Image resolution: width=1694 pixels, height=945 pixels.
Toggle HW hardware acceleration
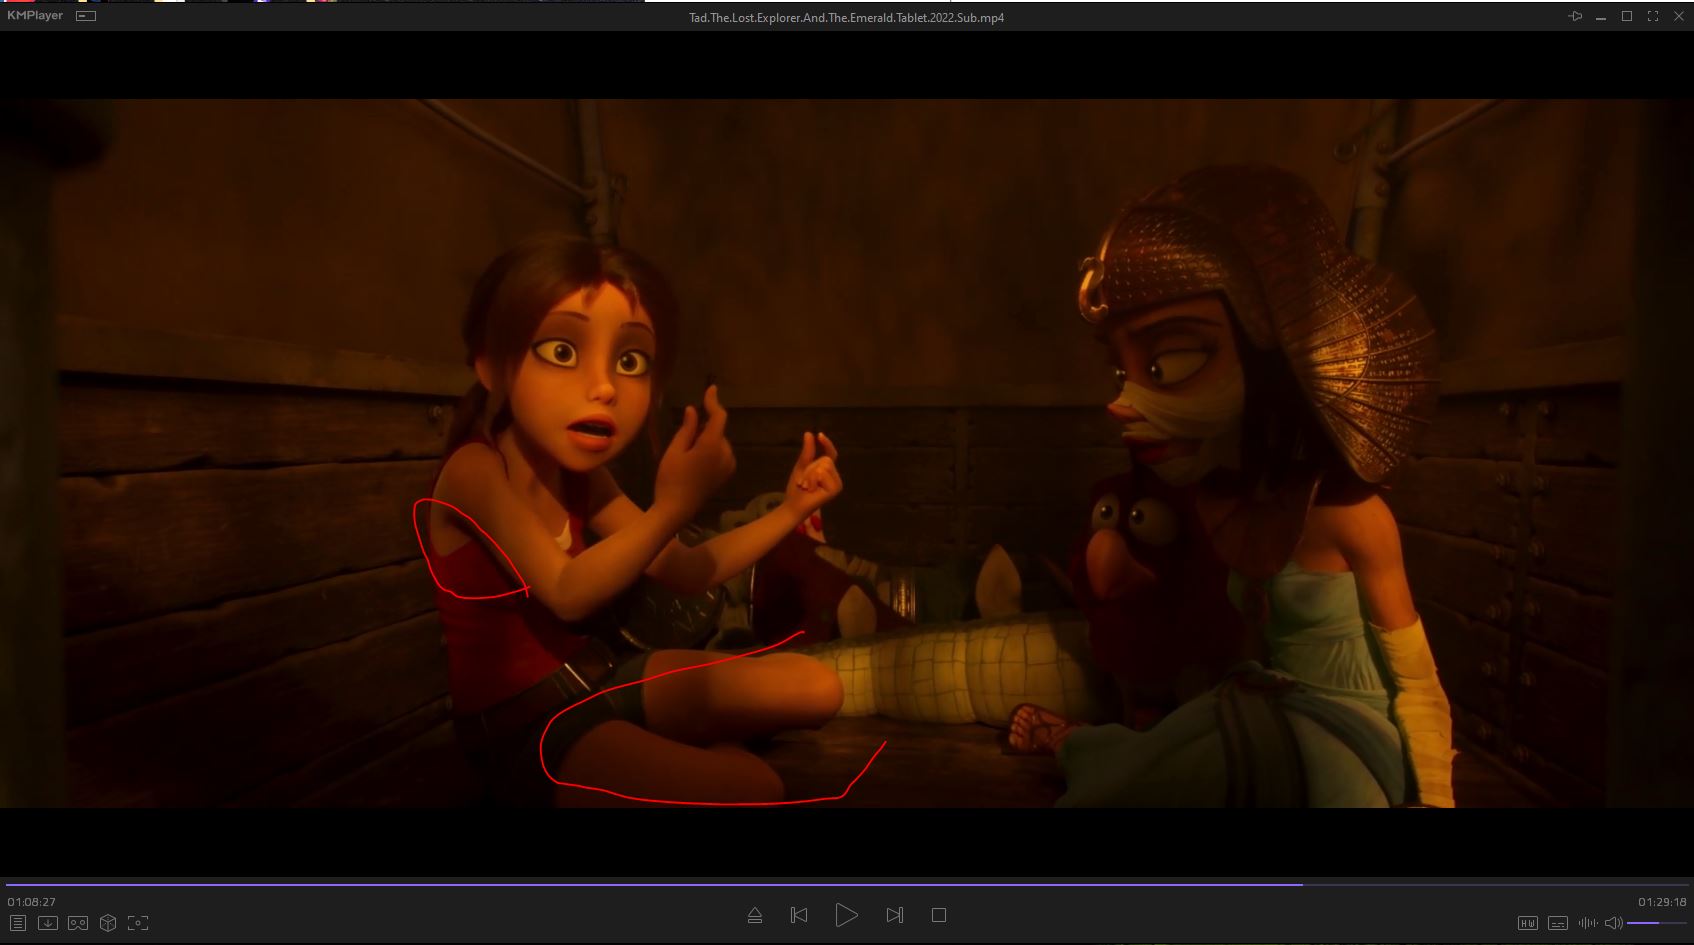(x=1527, y=923)
